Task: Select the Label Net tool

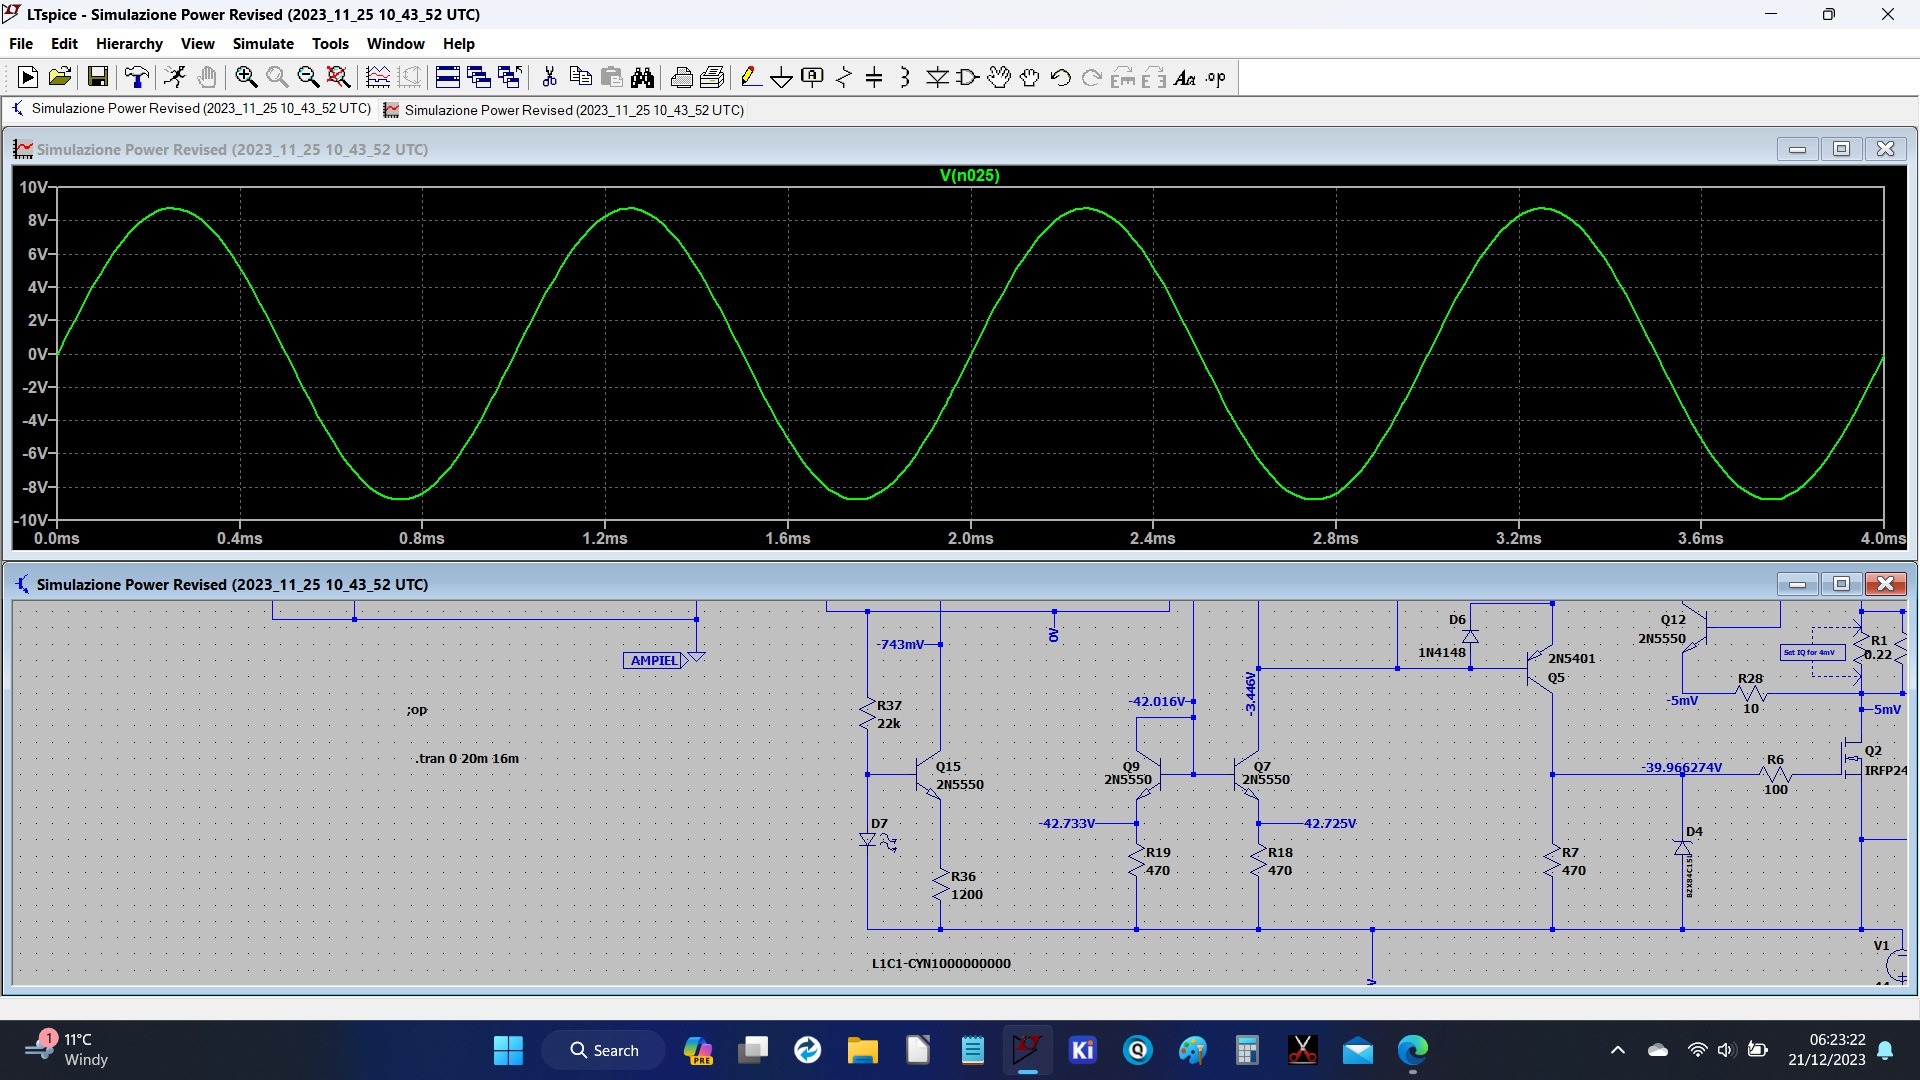Action: click(813, 77)
